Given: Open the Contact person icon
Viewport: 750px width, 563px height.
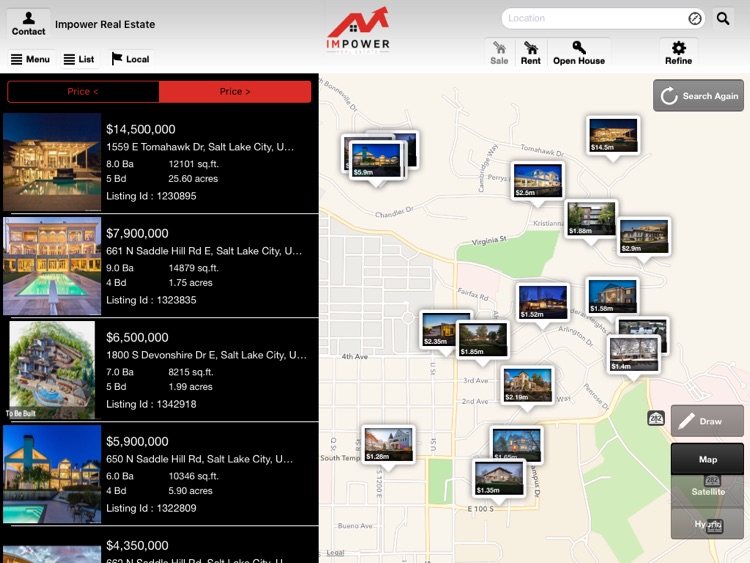Looking at the screenshot, I should click(x=28, y=23).
